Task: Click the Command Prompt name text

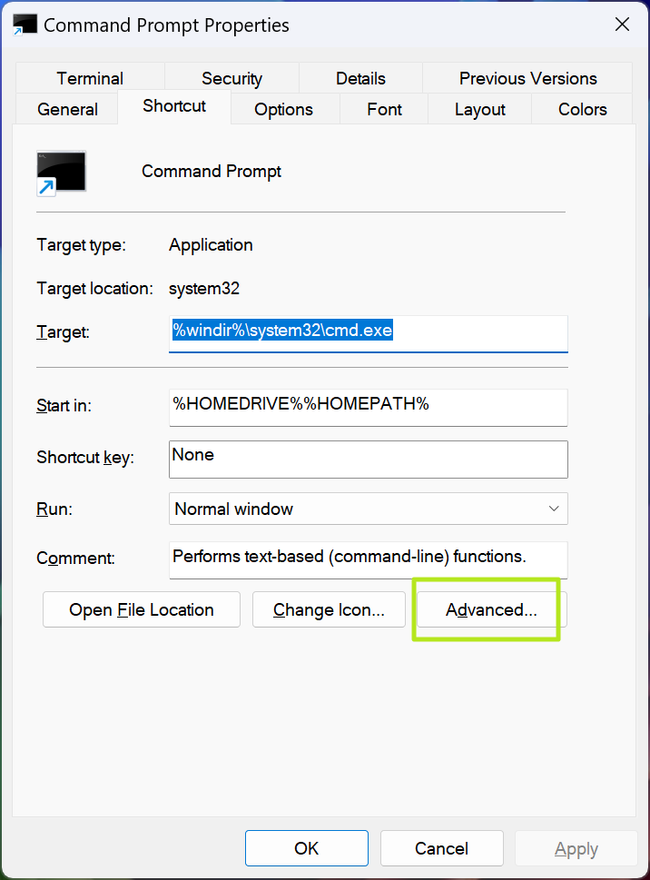Action: (211, 171)
